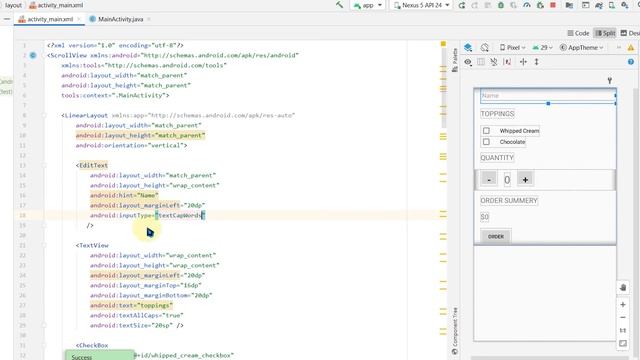640x360 pixels.
Task: Click the yellow warning triangle icon
Action: click(631, 48)
